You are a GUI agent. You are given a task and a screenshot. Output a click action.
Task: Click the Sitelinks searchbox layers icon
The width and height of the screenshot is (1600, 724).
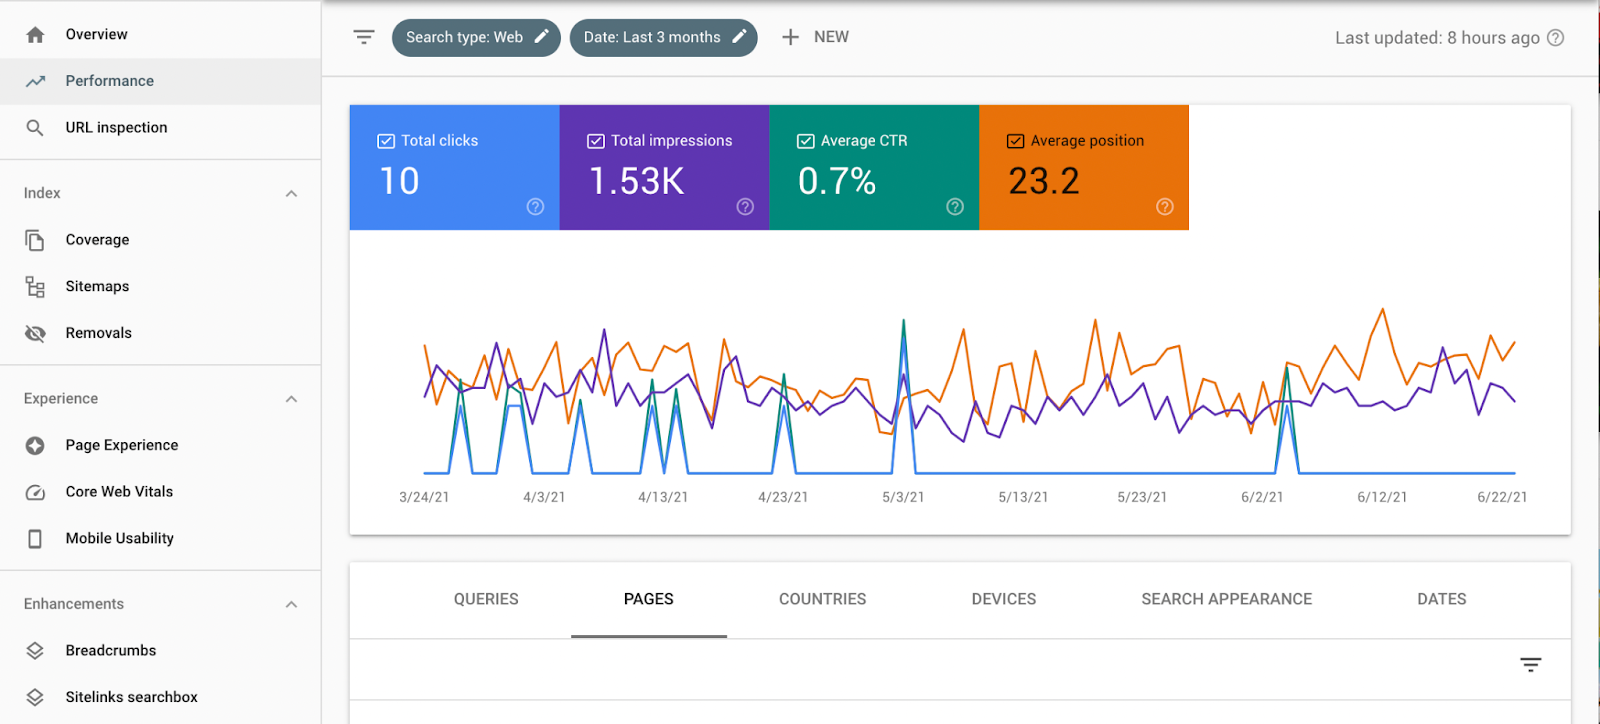coord(35,697)
